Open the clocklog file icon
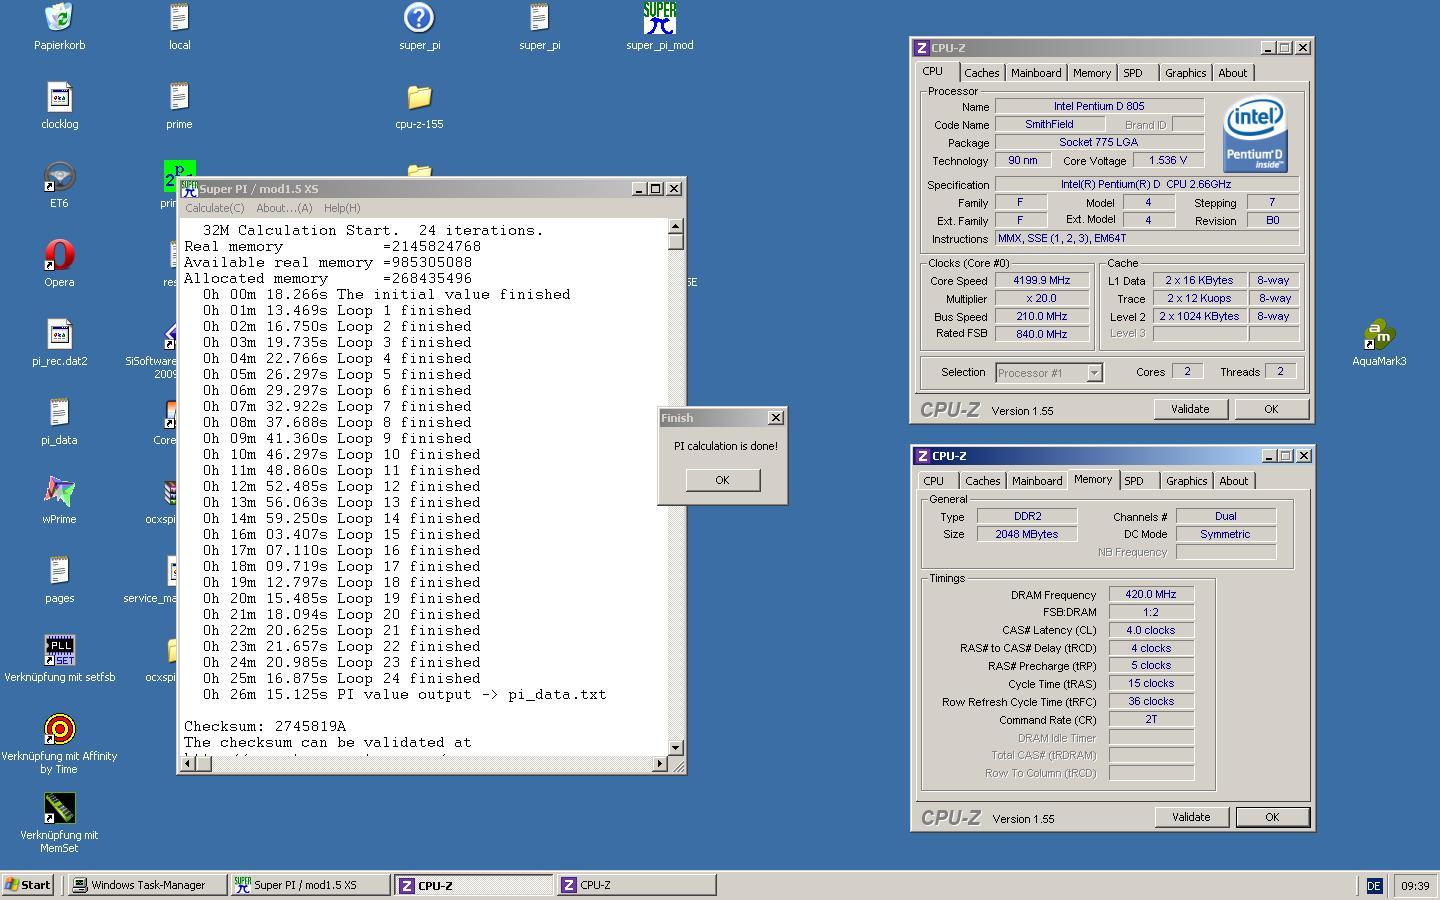 tap(59, 97)
